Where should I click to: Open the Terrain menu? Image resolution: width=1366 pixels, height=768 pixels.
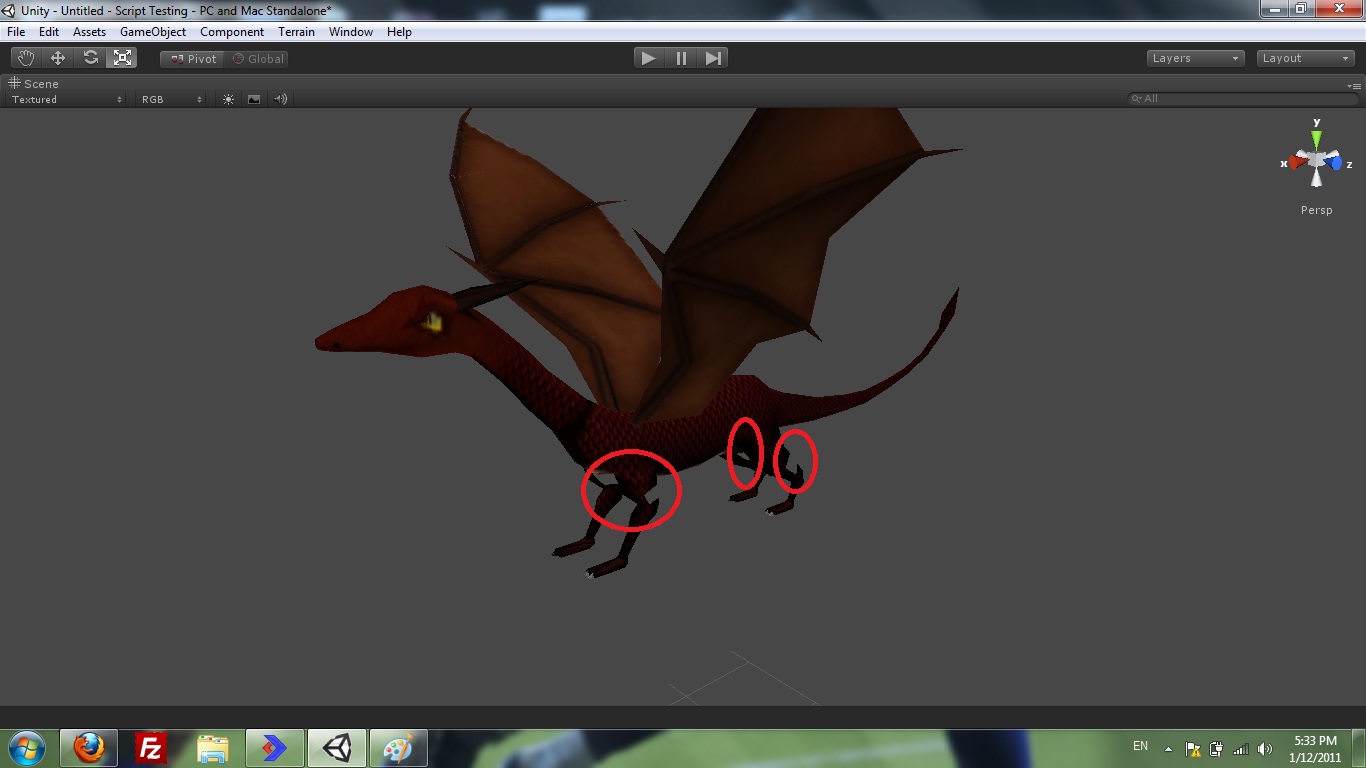296,31
